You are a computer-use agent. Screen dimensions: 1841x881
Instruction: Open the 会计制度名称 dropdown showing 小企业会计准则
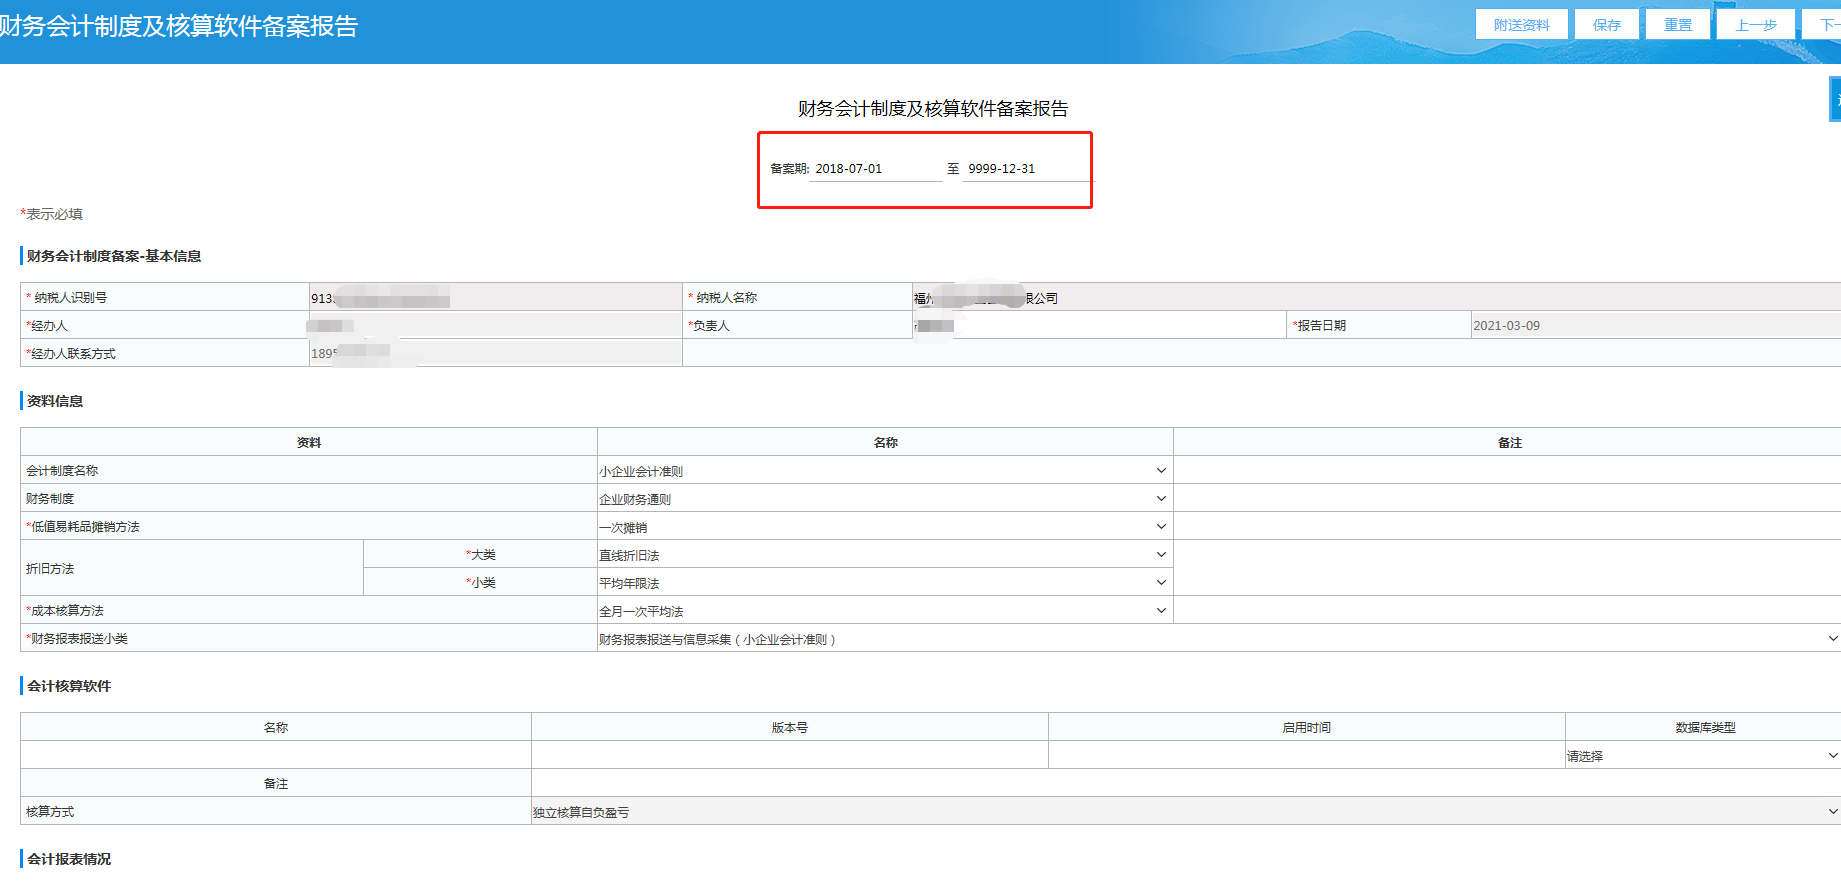[884, 471]
